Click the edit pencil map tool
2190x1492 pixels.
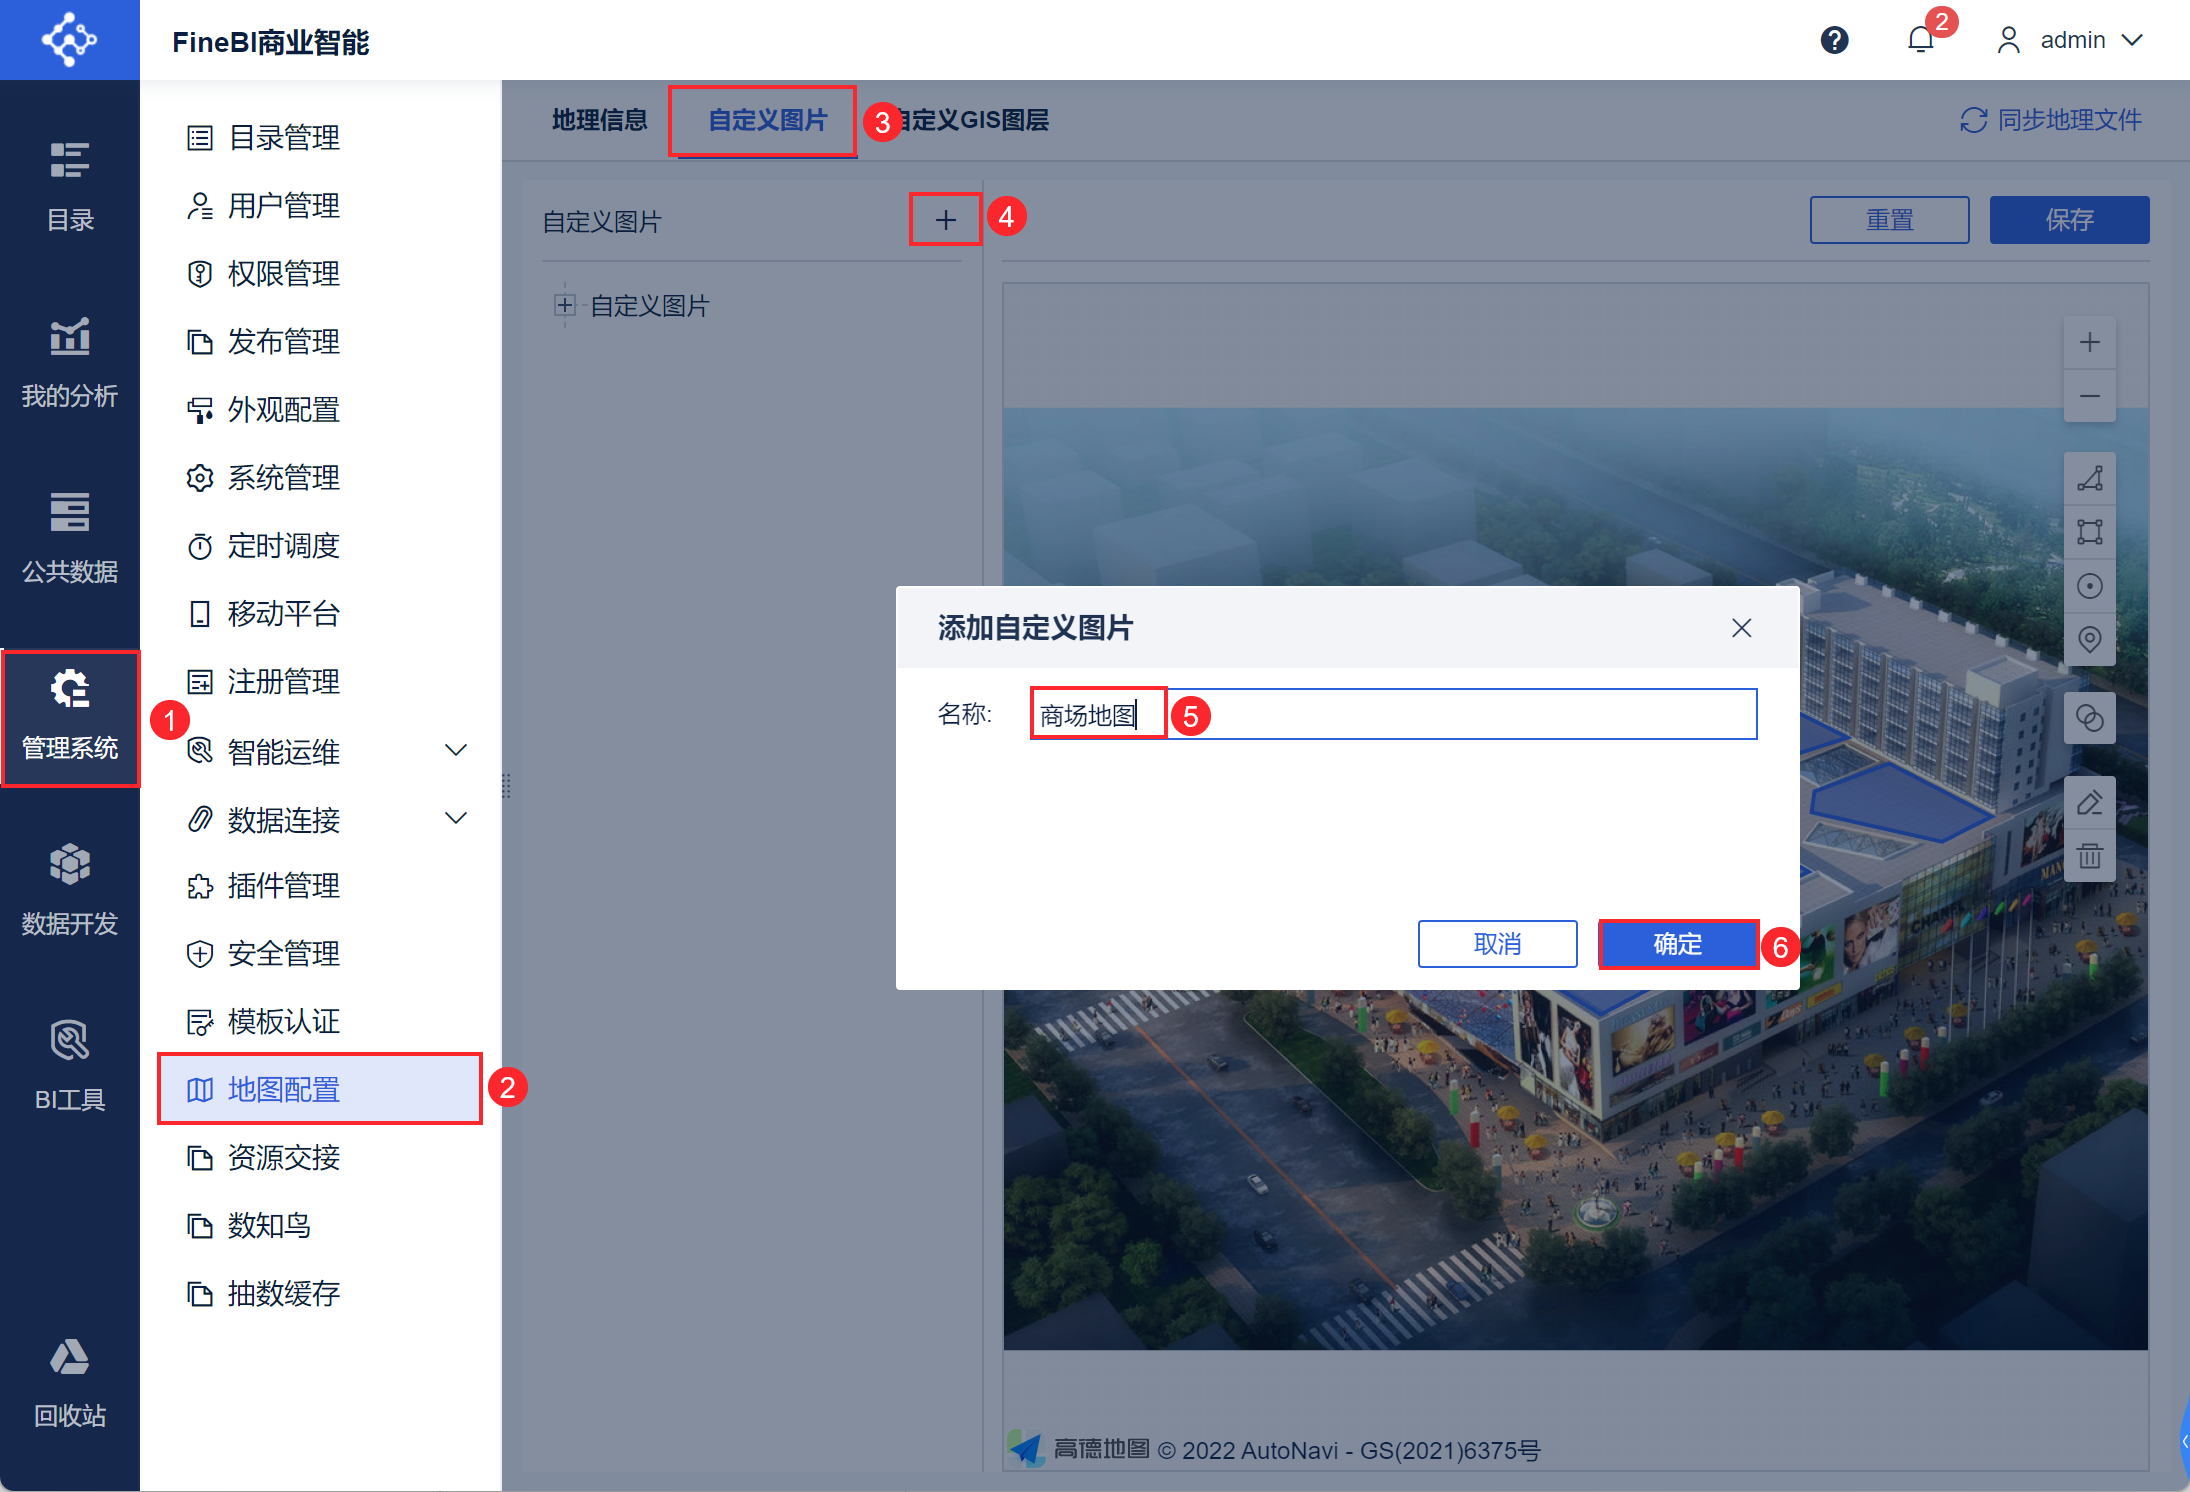[2089, 803]
